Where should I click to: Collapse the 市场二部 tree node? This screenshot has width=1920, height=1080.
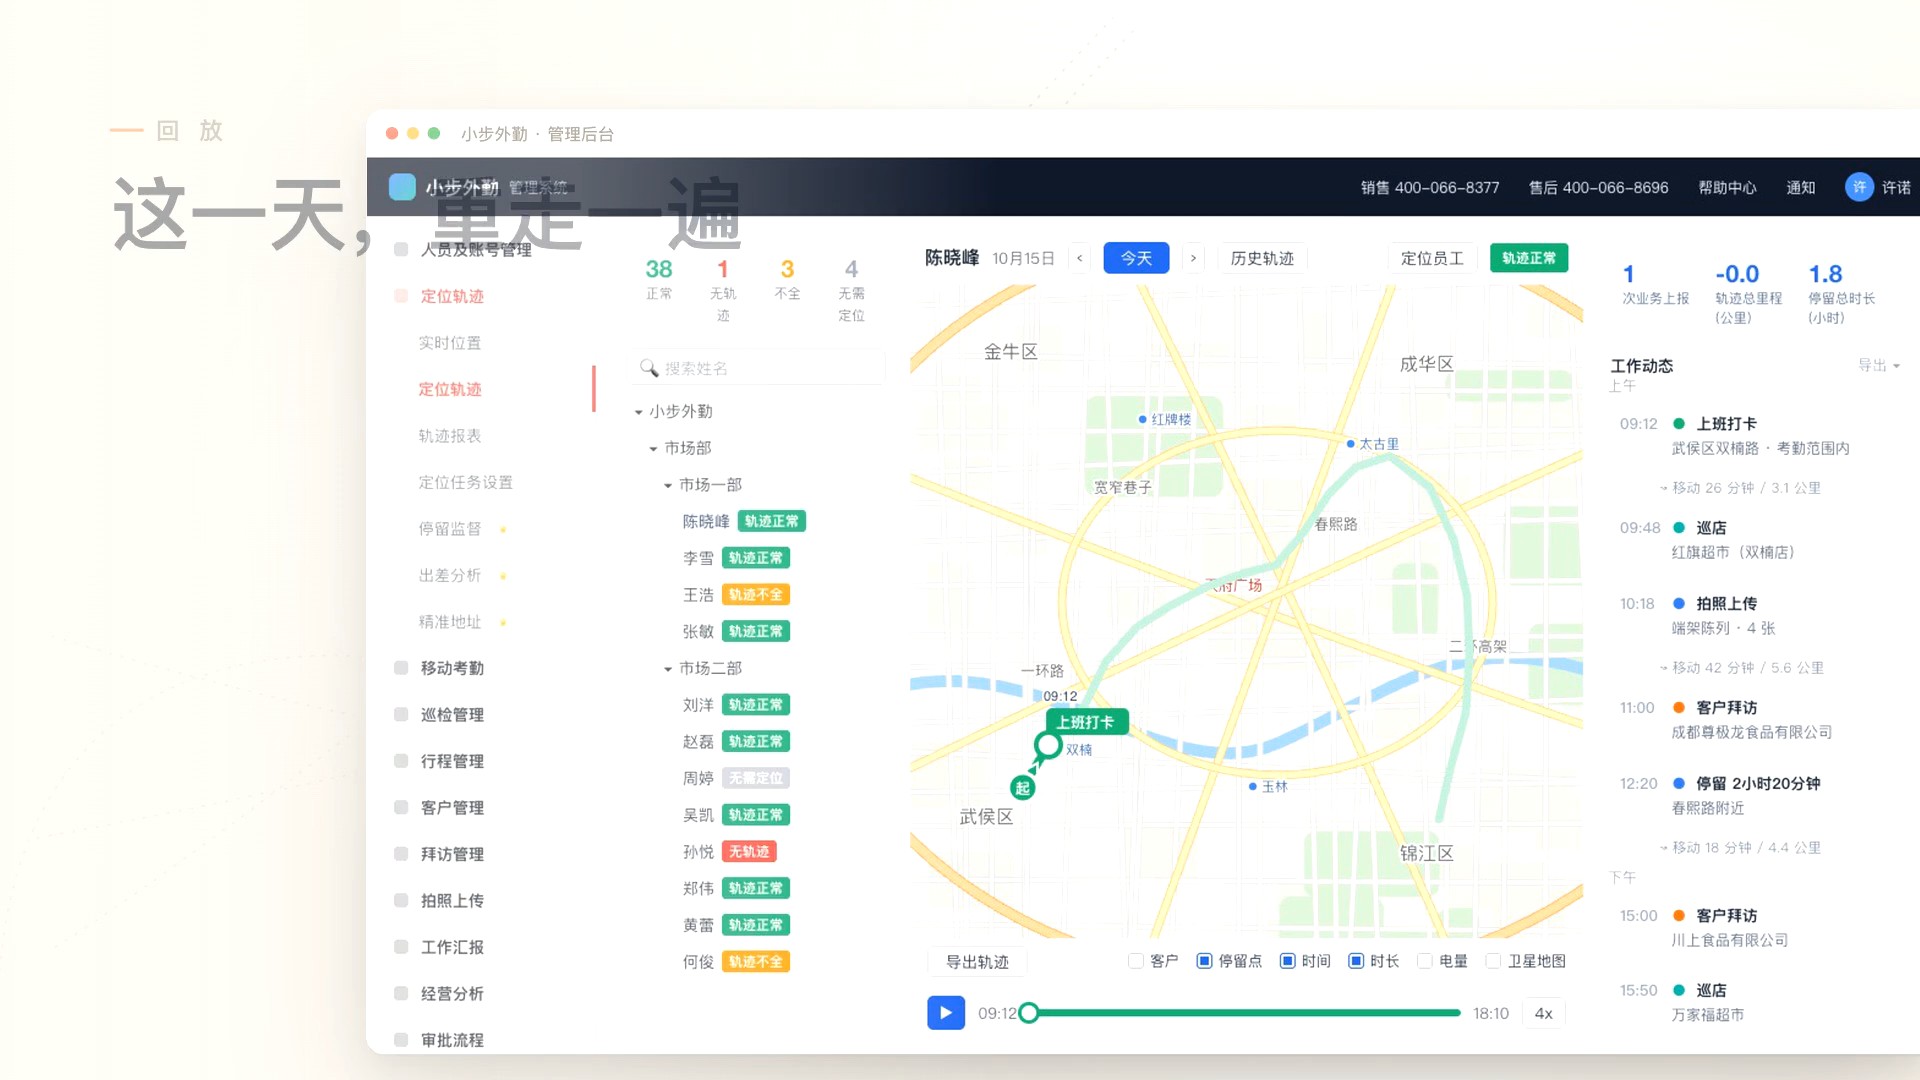[668, 669]
